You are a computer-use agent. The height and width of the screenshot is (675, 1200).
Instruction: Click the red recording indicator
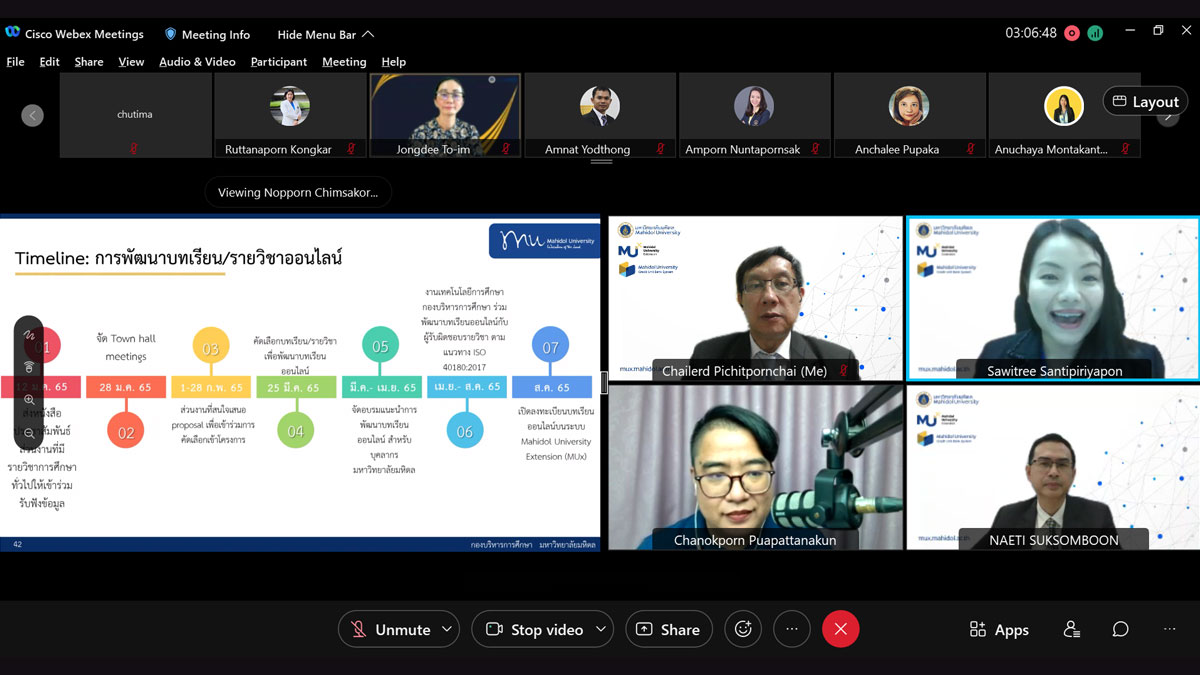(1072, 33)
